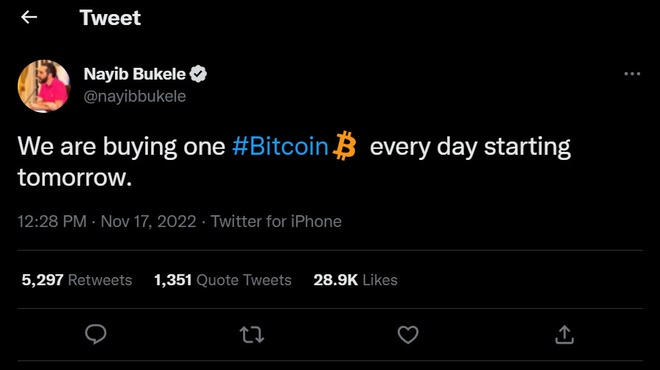Click the verified badge checkmark

click(198, 74)
